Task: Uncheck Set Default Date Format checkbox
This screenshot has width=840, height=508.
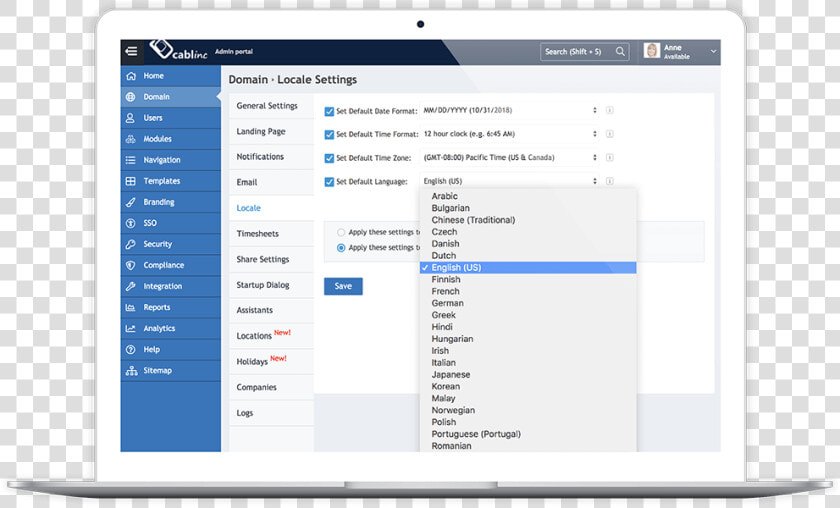Action: [329, 111]
